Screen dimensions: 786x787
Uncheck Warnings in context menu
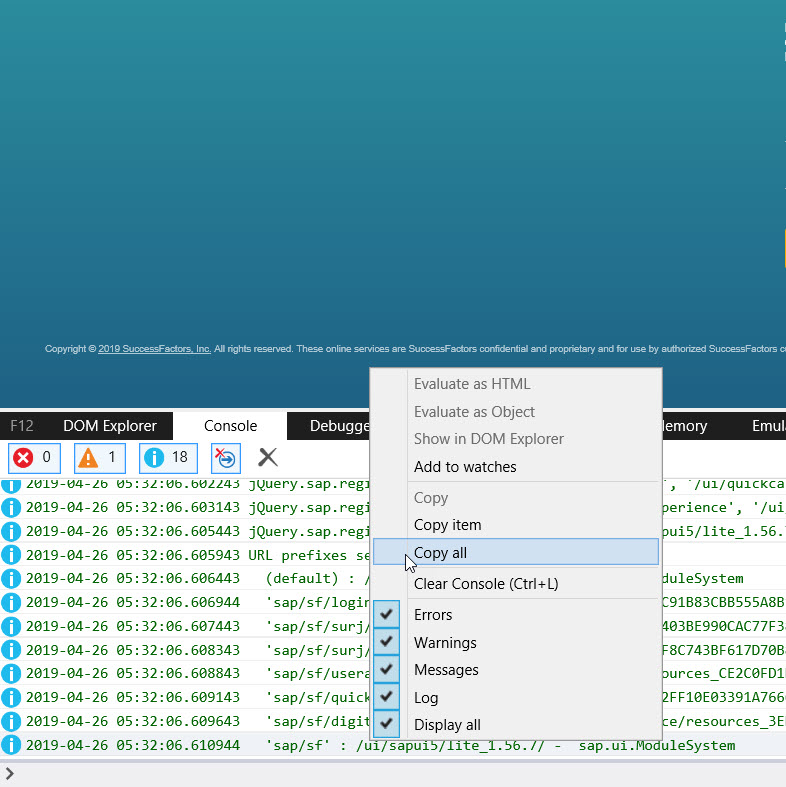515,642
